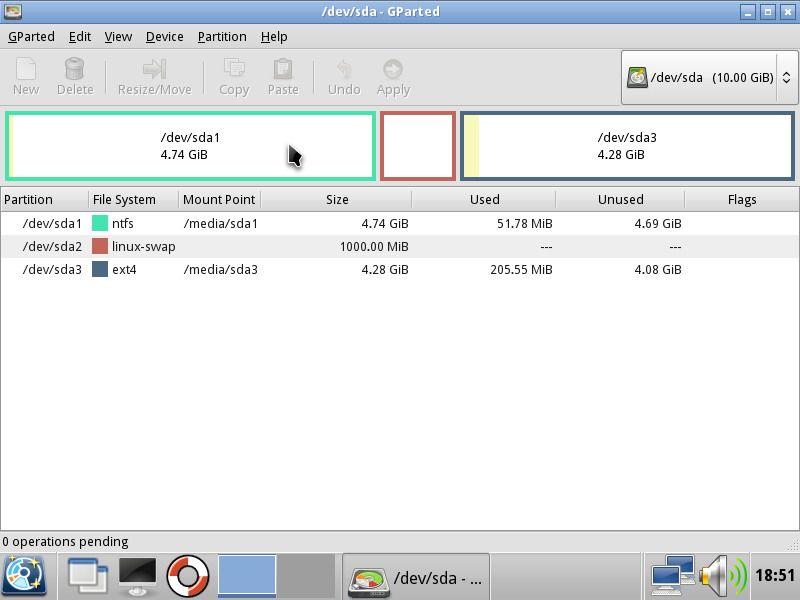Select the /dev/sda3 block in disk map
This screenshot has width=800, height=600.
(x=628, y=146)
